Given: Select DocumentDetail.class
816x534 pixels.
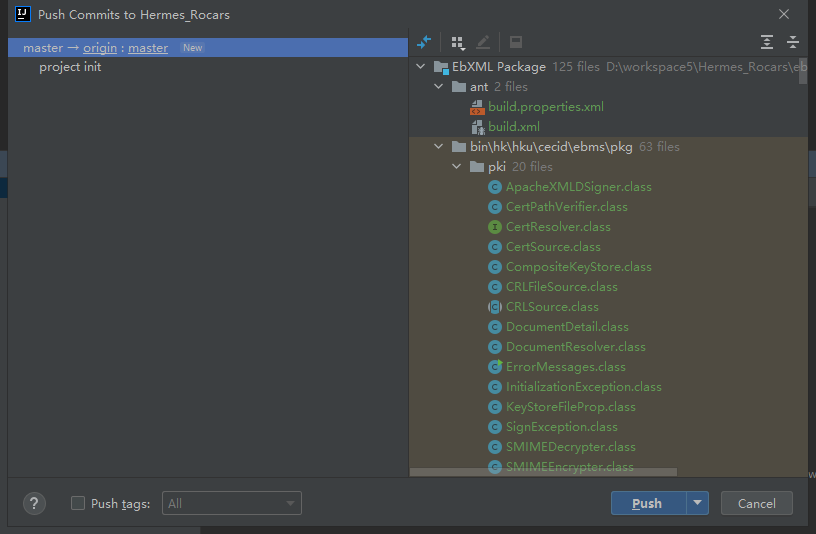Looking at the screenshot, I should click(567, 327).
